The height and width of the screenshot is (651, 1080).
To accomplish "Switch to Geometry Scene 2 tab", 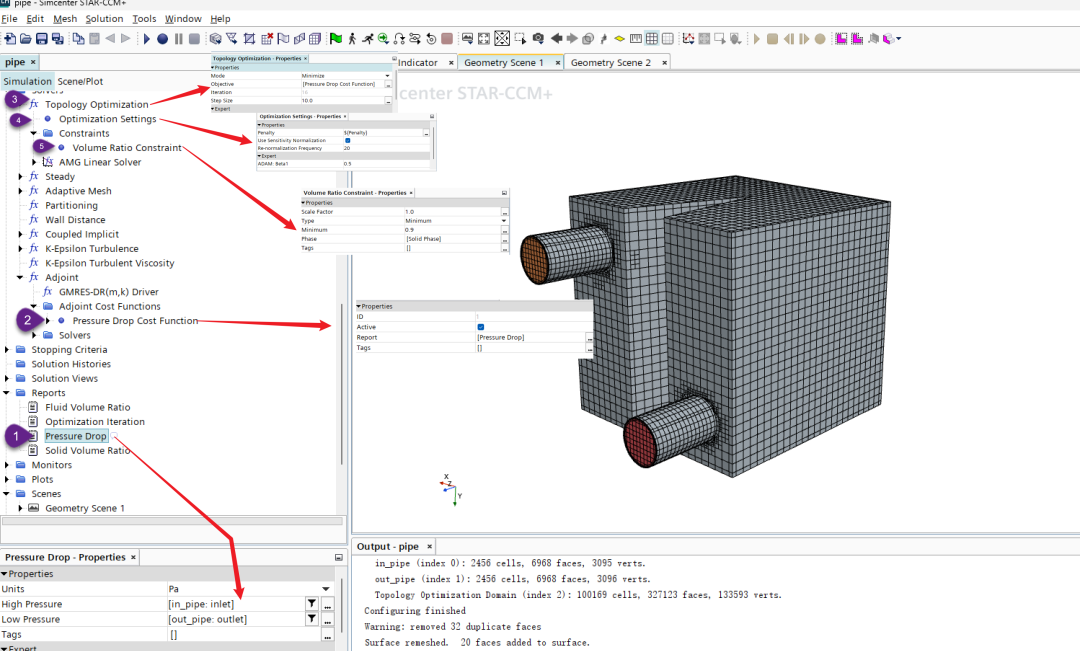I will [x=610, y=63].
